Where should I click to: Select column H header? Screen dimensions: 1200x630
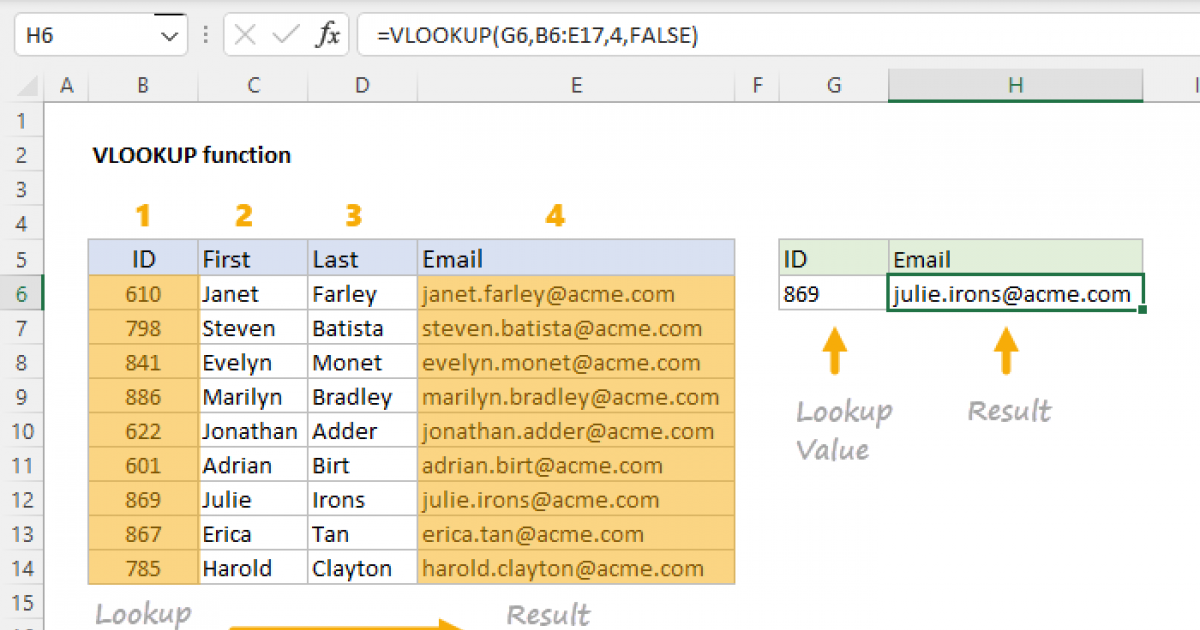tap(1015, 85)
